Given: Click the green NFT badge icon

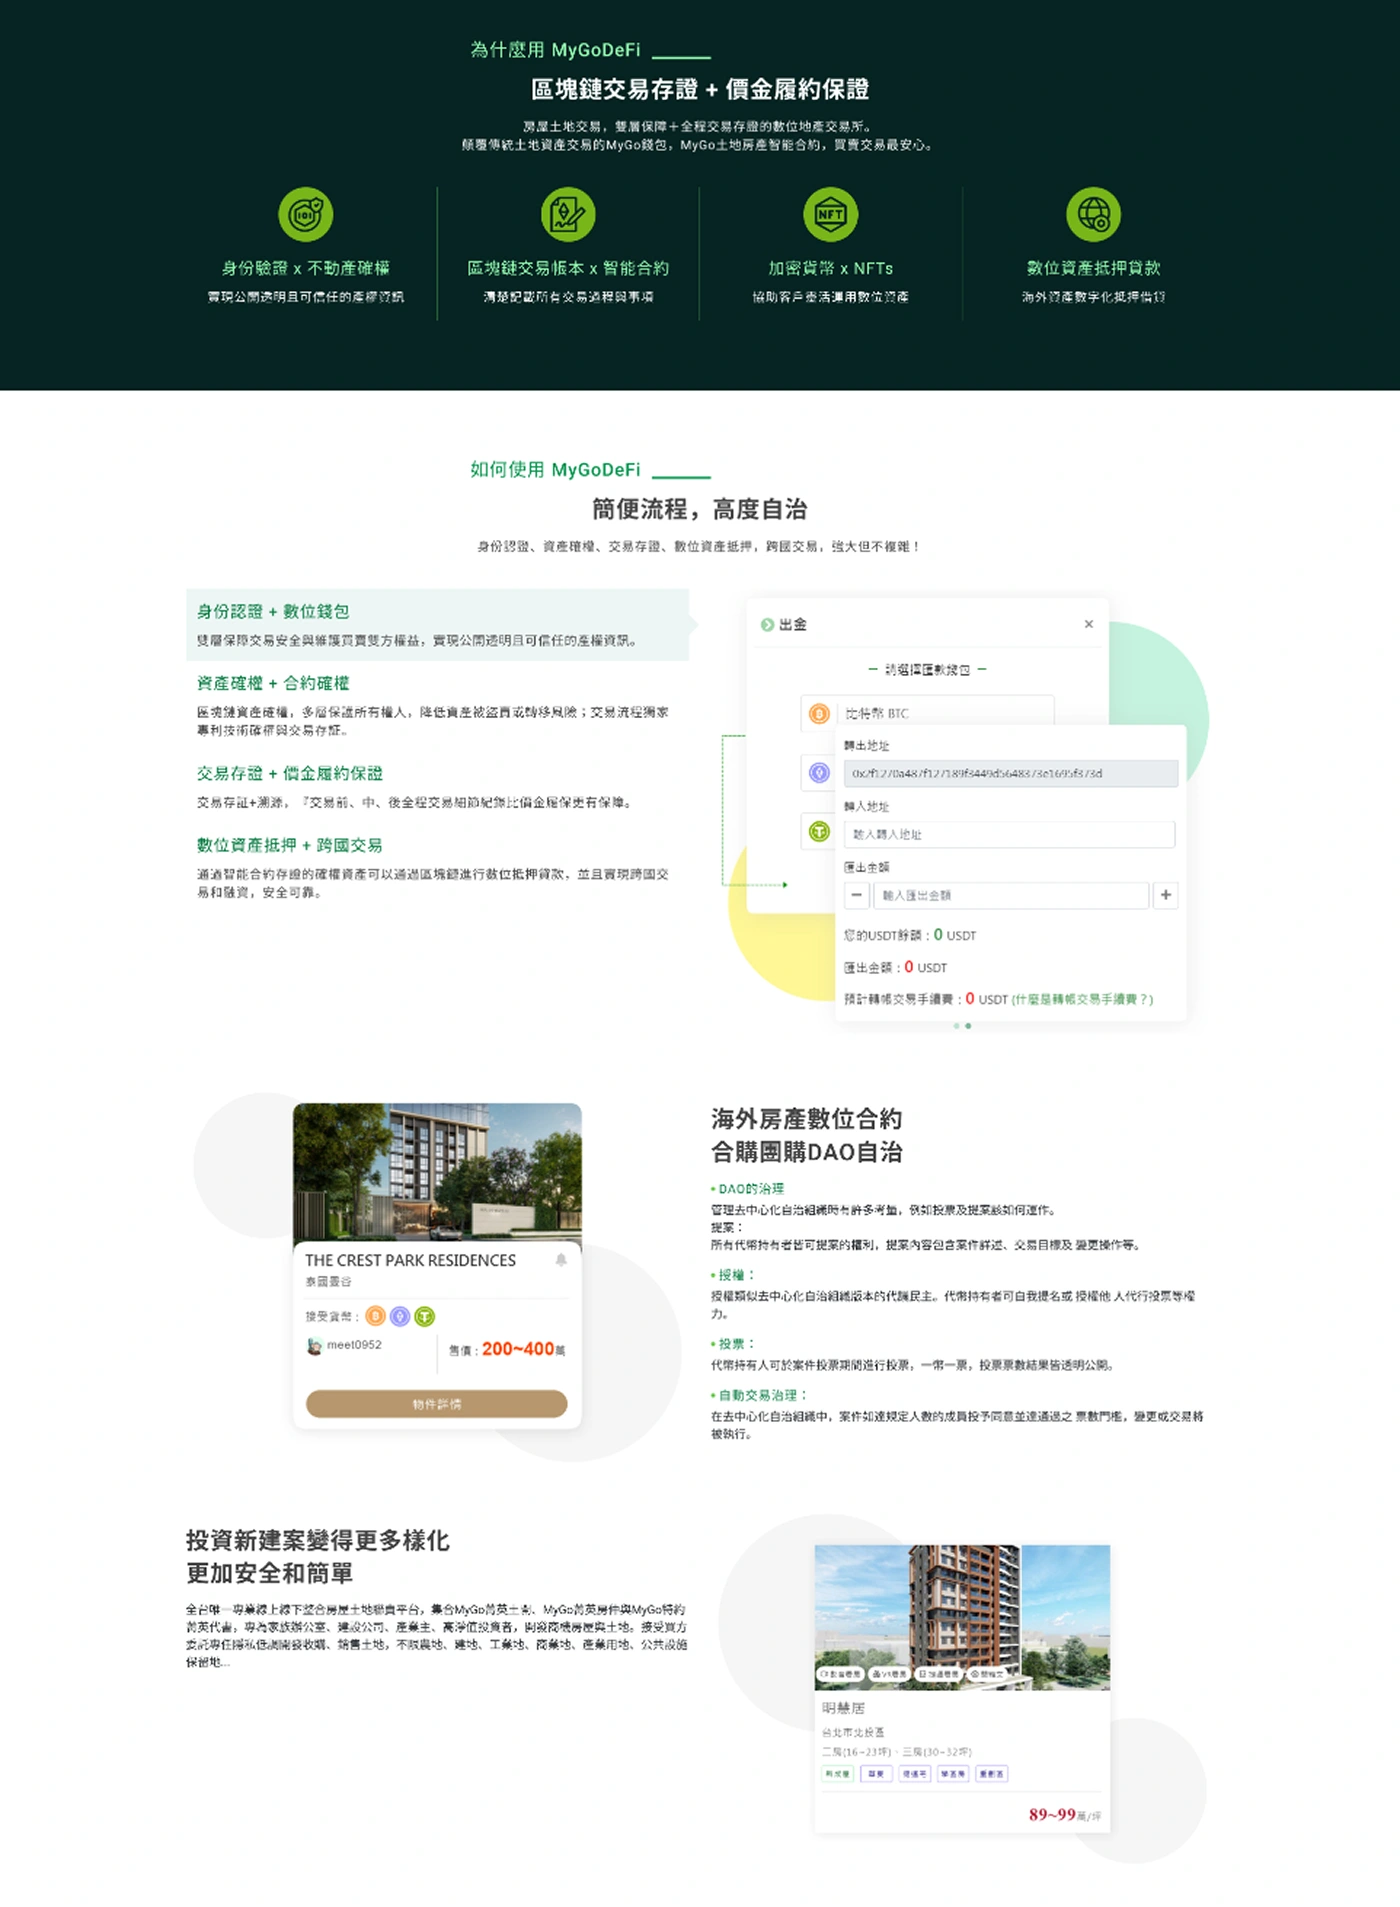Looking at the screenshot, I should tap(830, 214).
